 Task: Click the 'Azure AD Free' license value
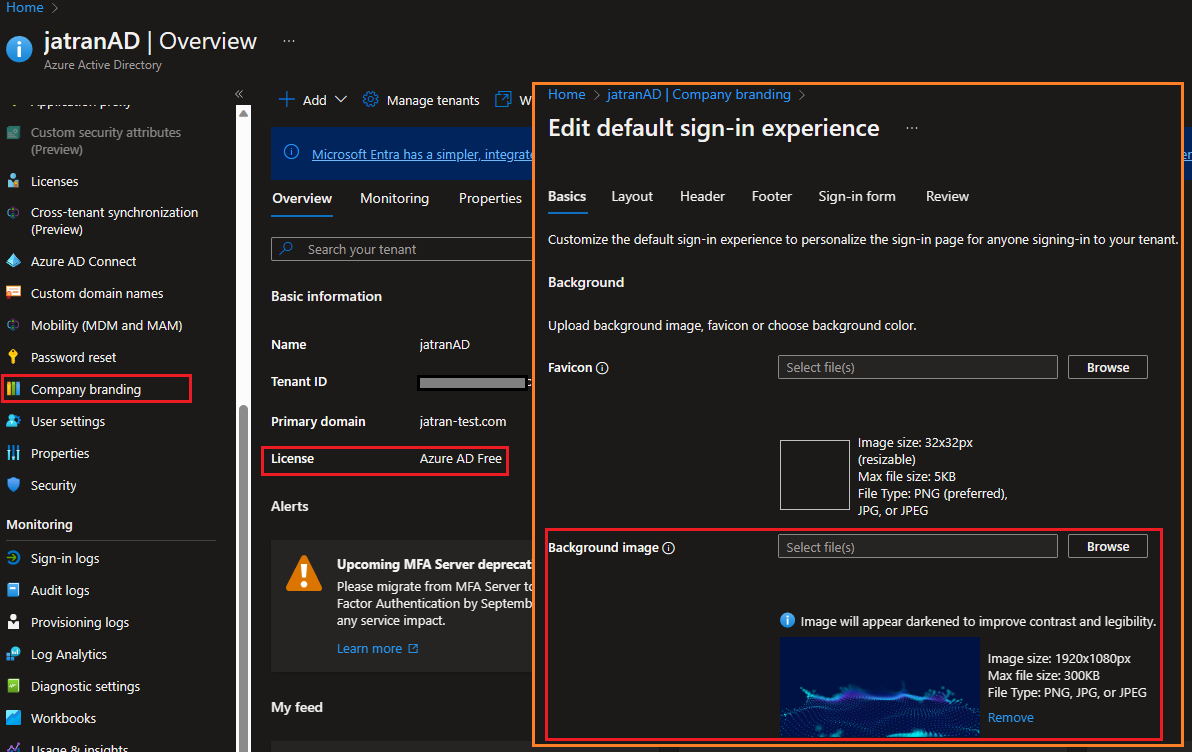coord(461,458)
